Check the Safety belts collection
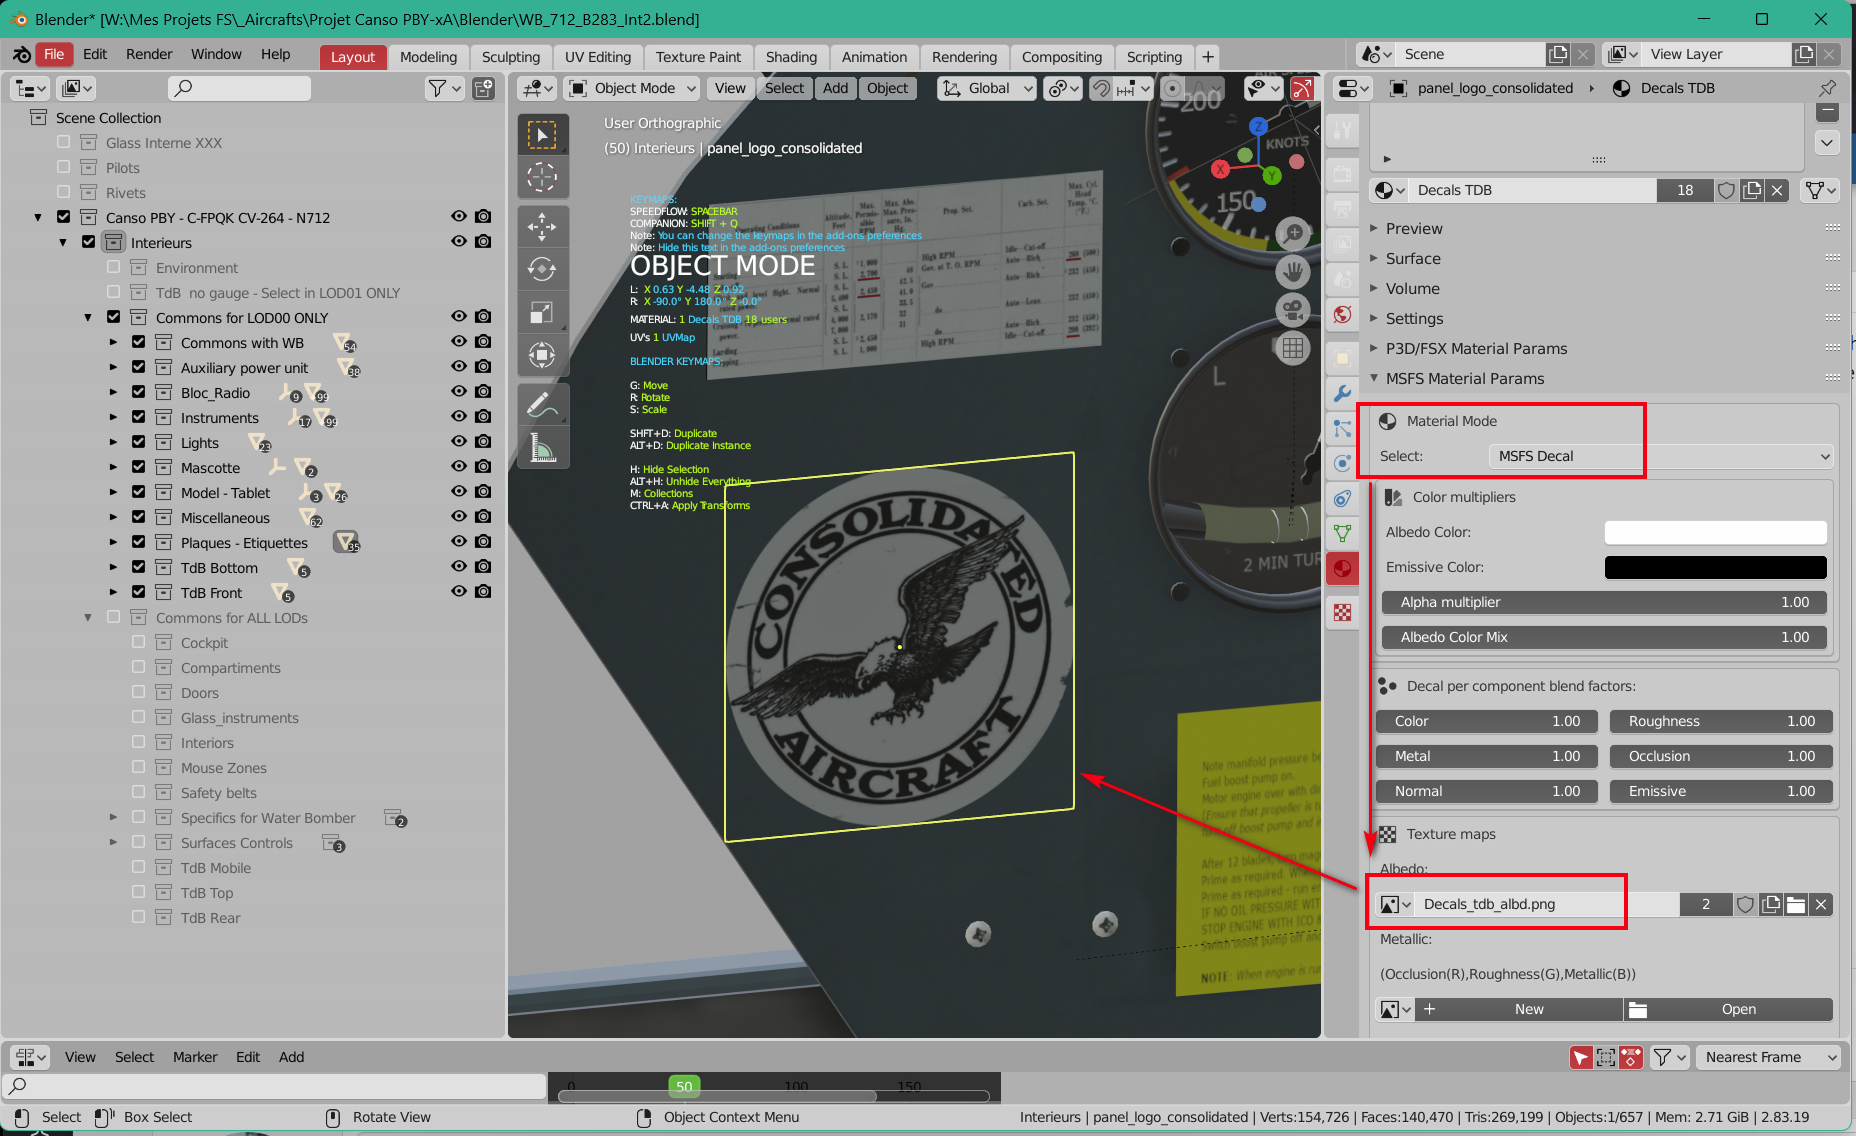 click(139, 792)
